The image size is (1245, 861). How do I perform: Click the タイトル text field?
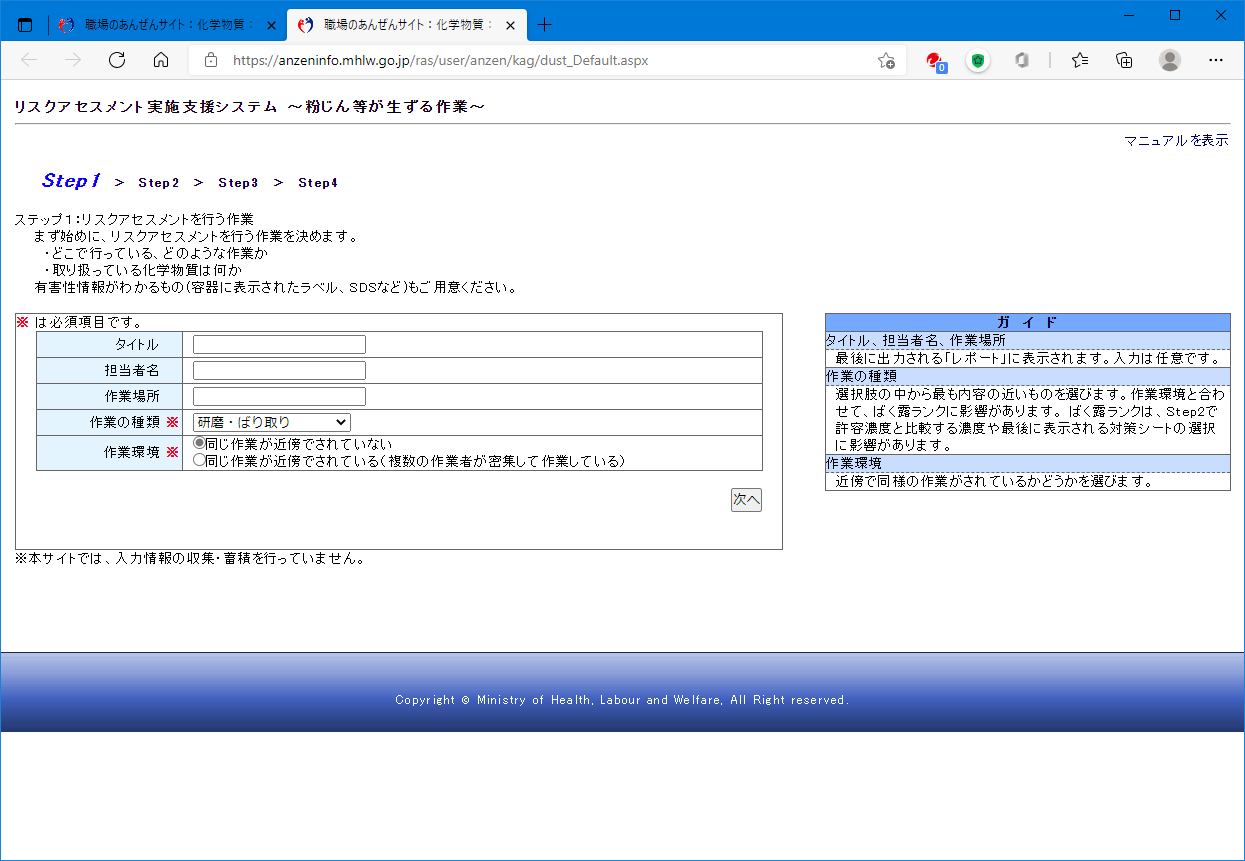[279, 345]
